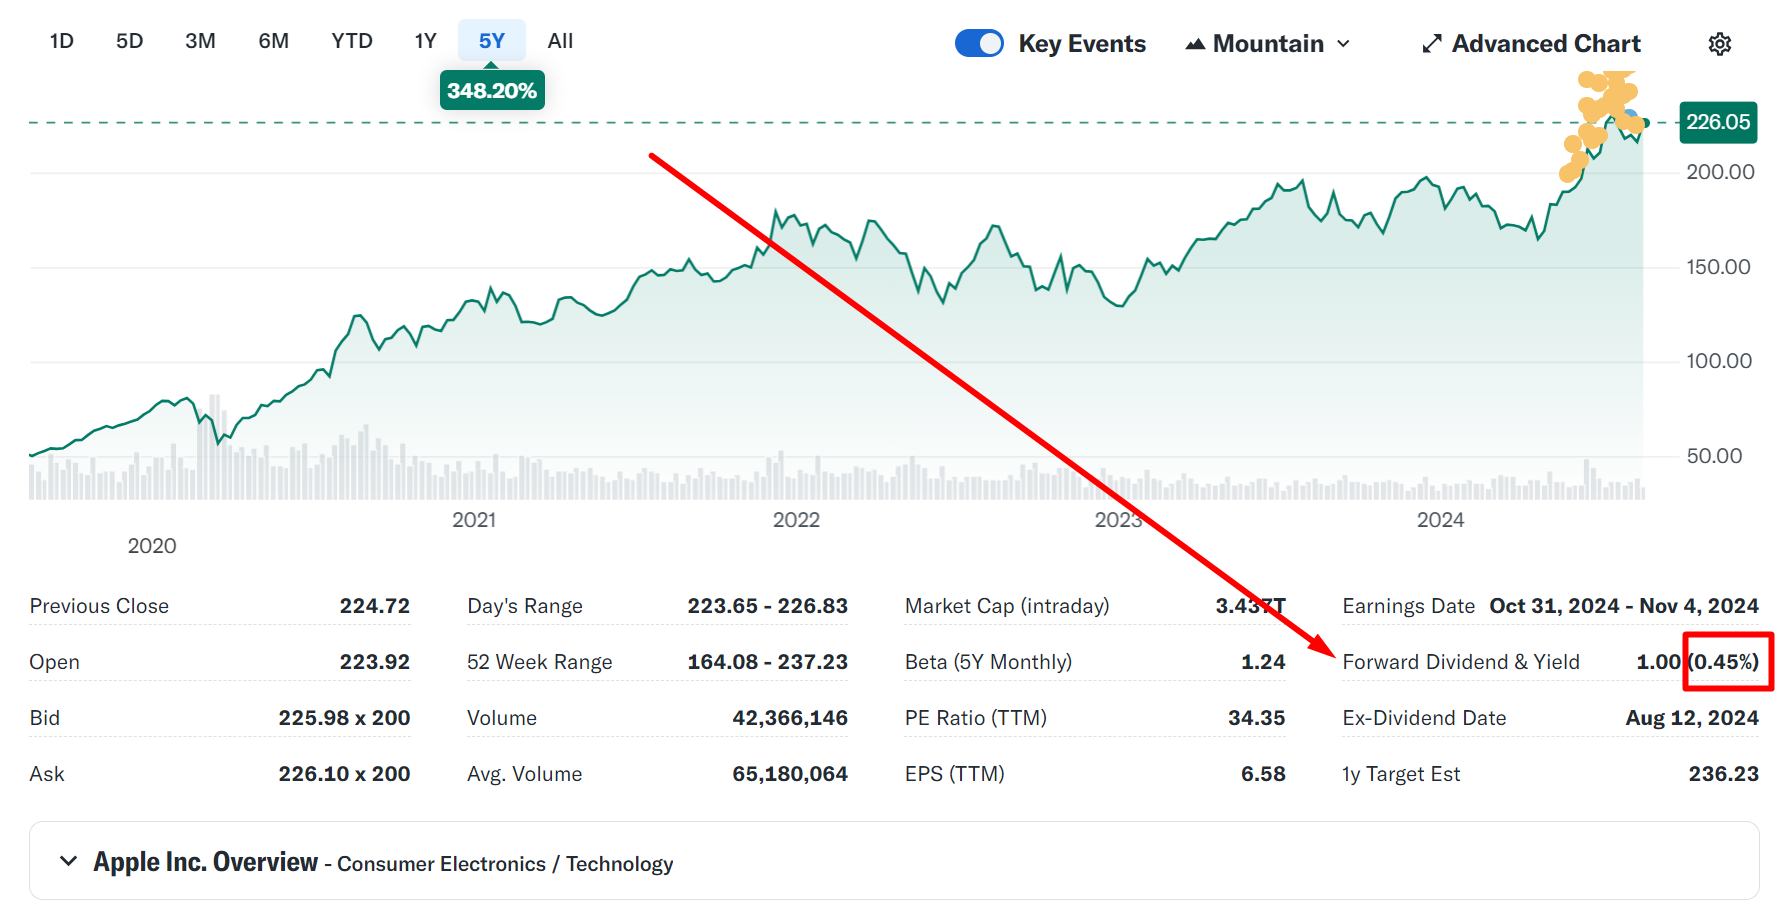
Task: Click the Mountain chart type icon
Action: [1195, 44]
